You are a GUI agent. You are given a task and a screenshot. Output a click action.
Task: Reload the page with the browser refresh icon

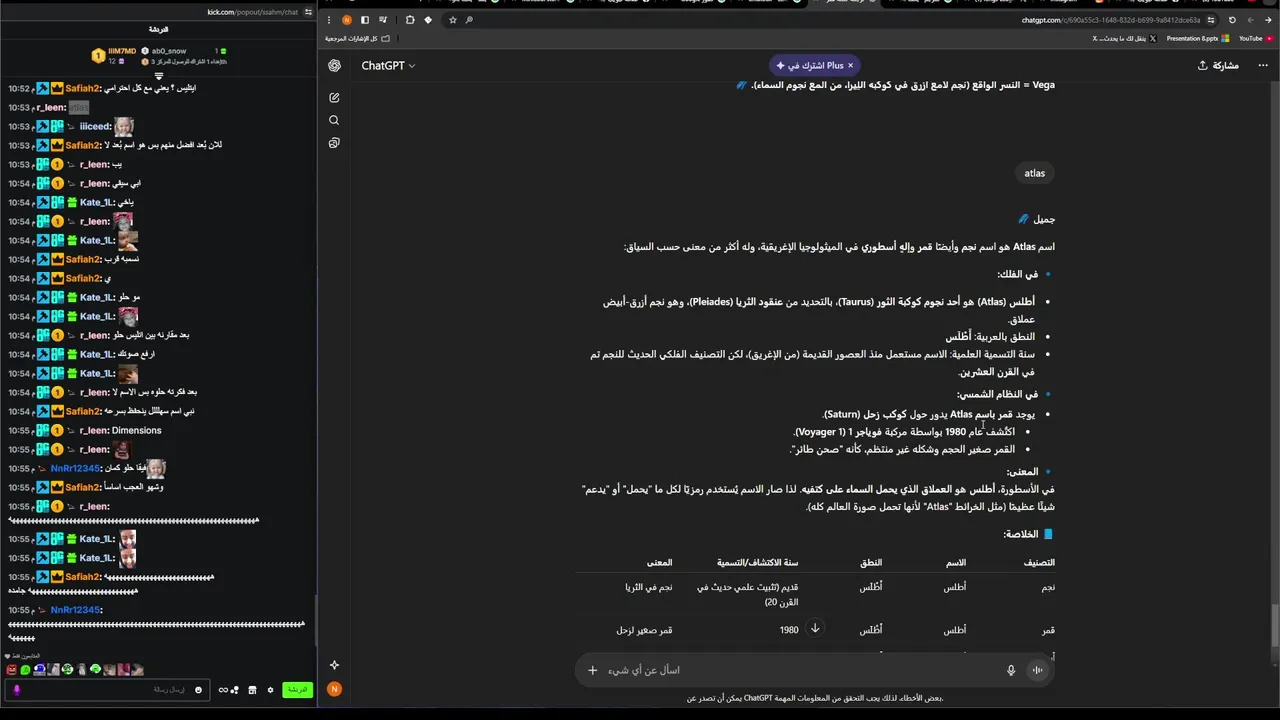pos(1232,20)
